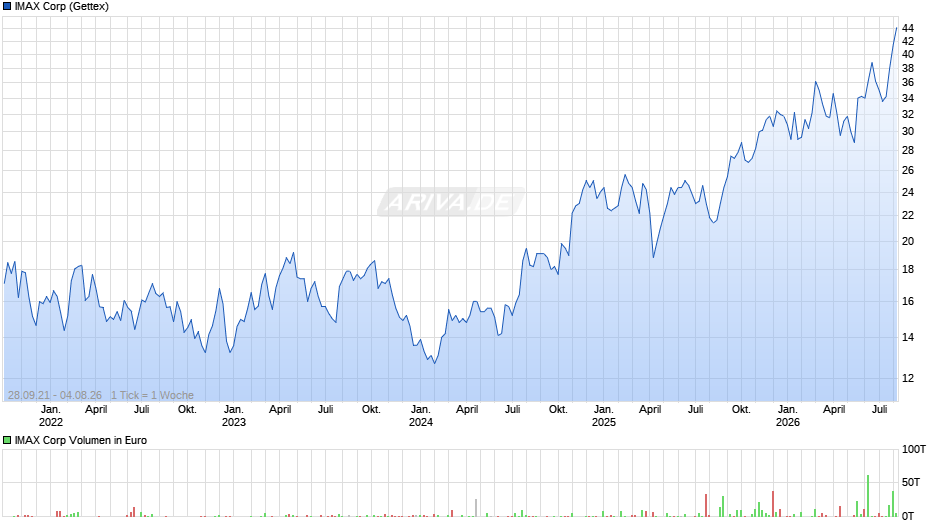Click volume axis value 50T
Image resolution: width=940 pixels, height=526 pixels.
click(911, 482)
